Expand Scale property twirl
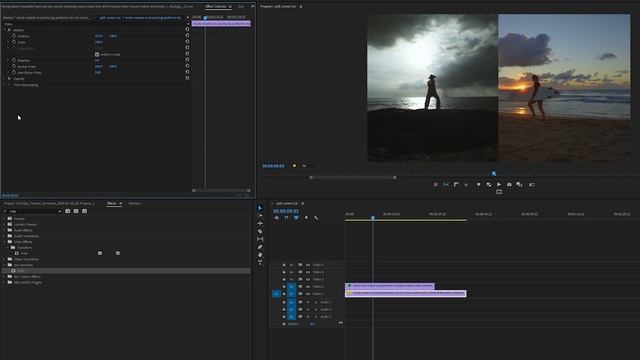 coord(8,42)
